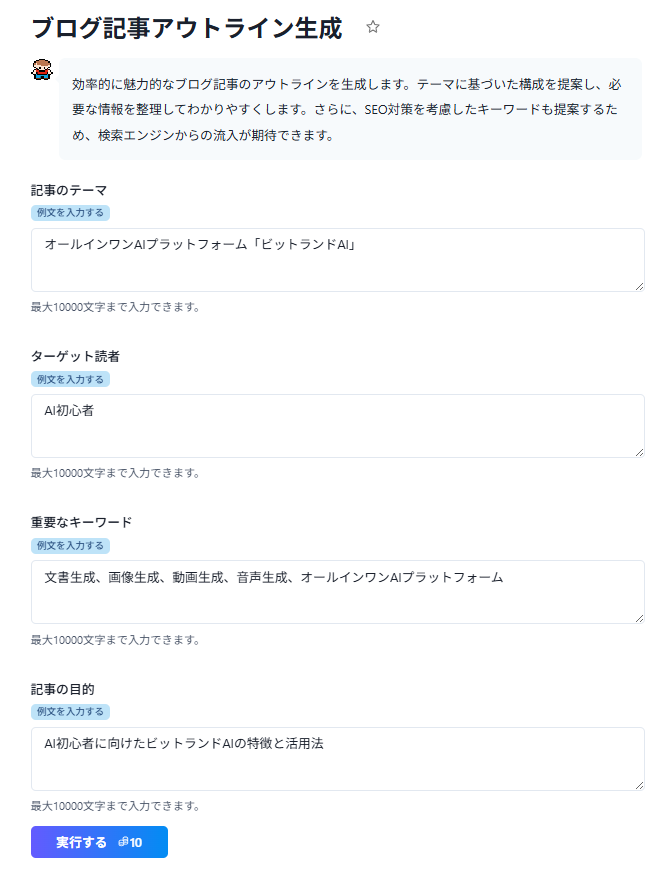Click 例文を入力する under 重要なキーワード
The height and width of the screenshot is (882, 666).
tap(68, 545)
